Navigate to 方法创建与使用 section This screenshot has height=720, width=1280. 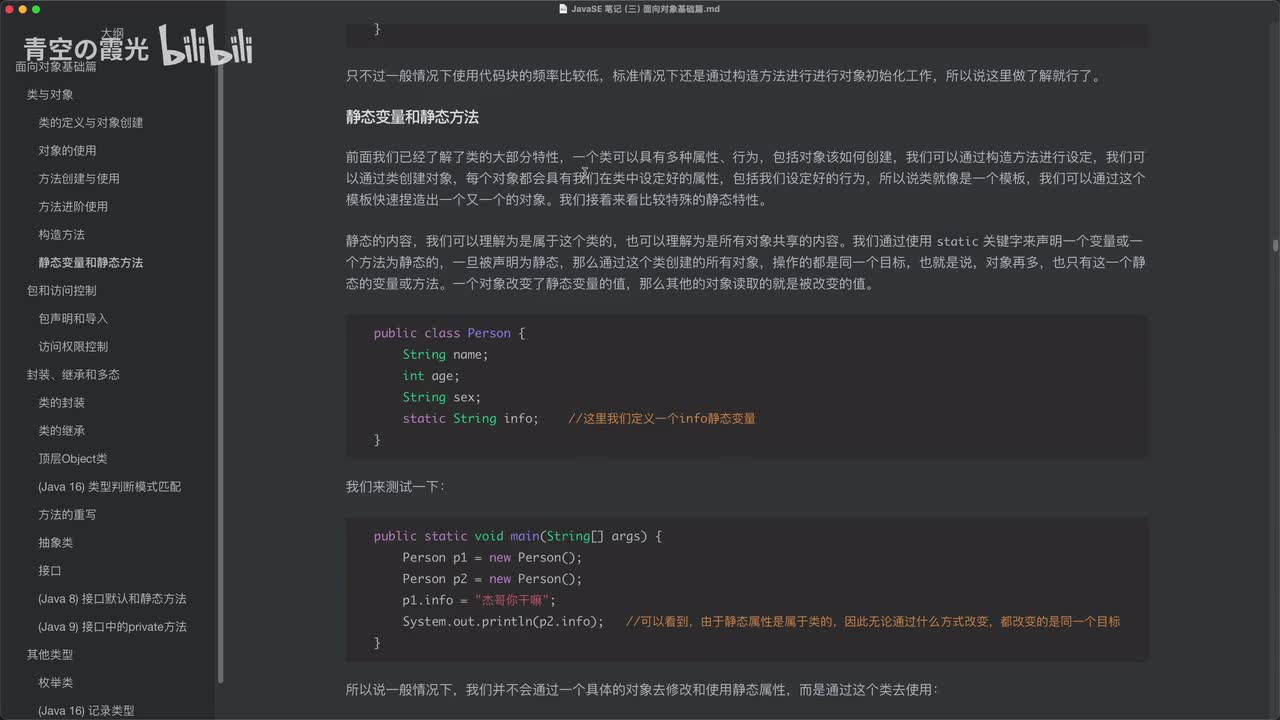pyautogui.click(x=79, y=179)
